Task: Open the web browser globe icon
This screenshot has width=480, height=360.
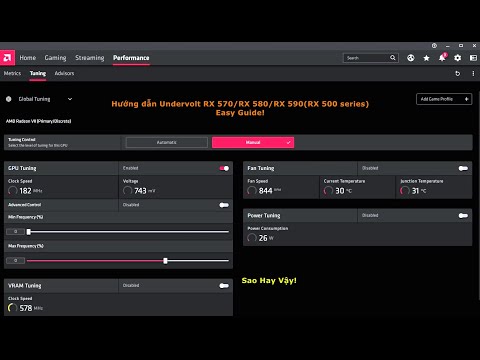Action: [411, 58]
